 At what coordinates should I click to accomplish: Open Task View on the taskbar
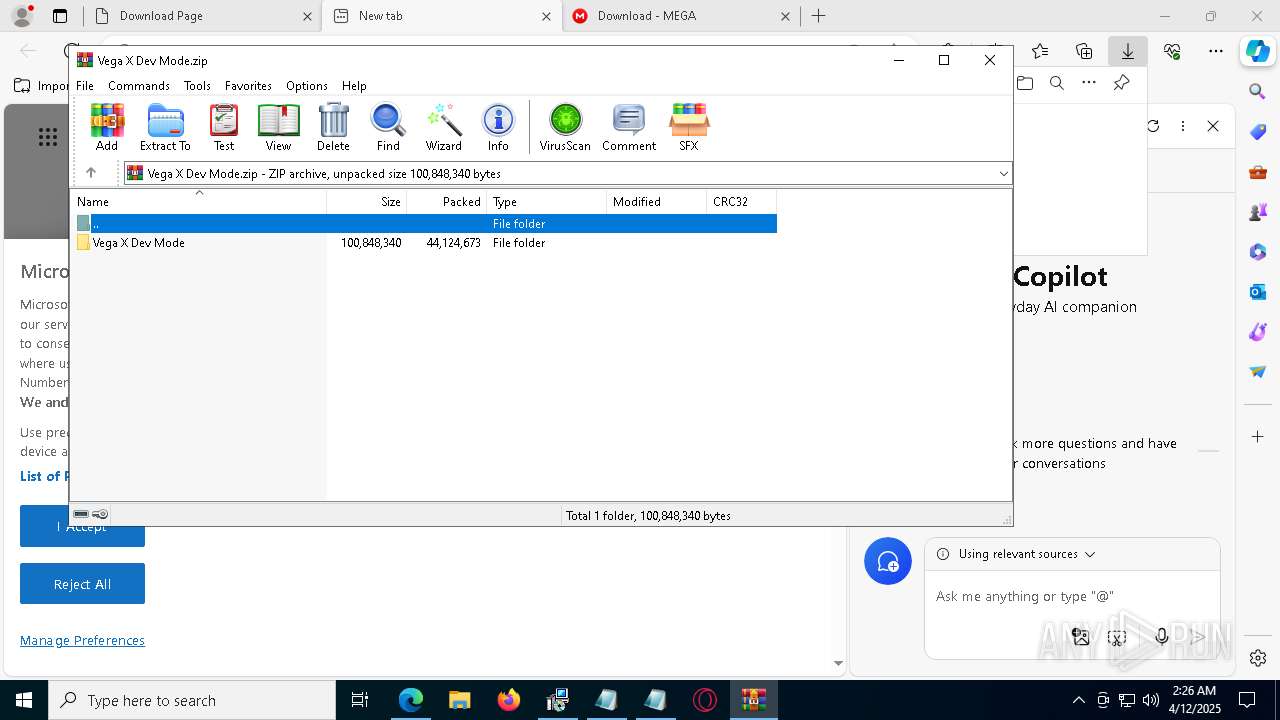[360, 700]
